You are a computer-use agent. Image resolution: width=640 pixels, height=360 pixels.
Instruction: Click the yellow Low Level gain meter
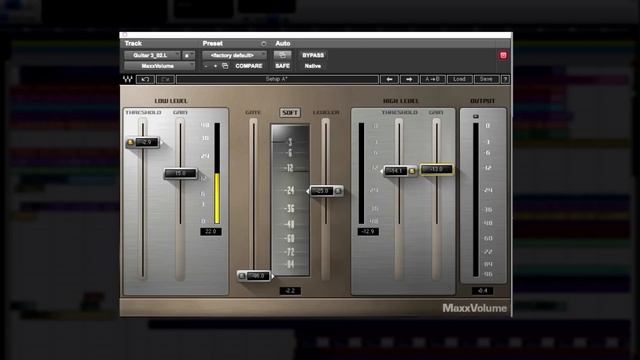point(217,173)
